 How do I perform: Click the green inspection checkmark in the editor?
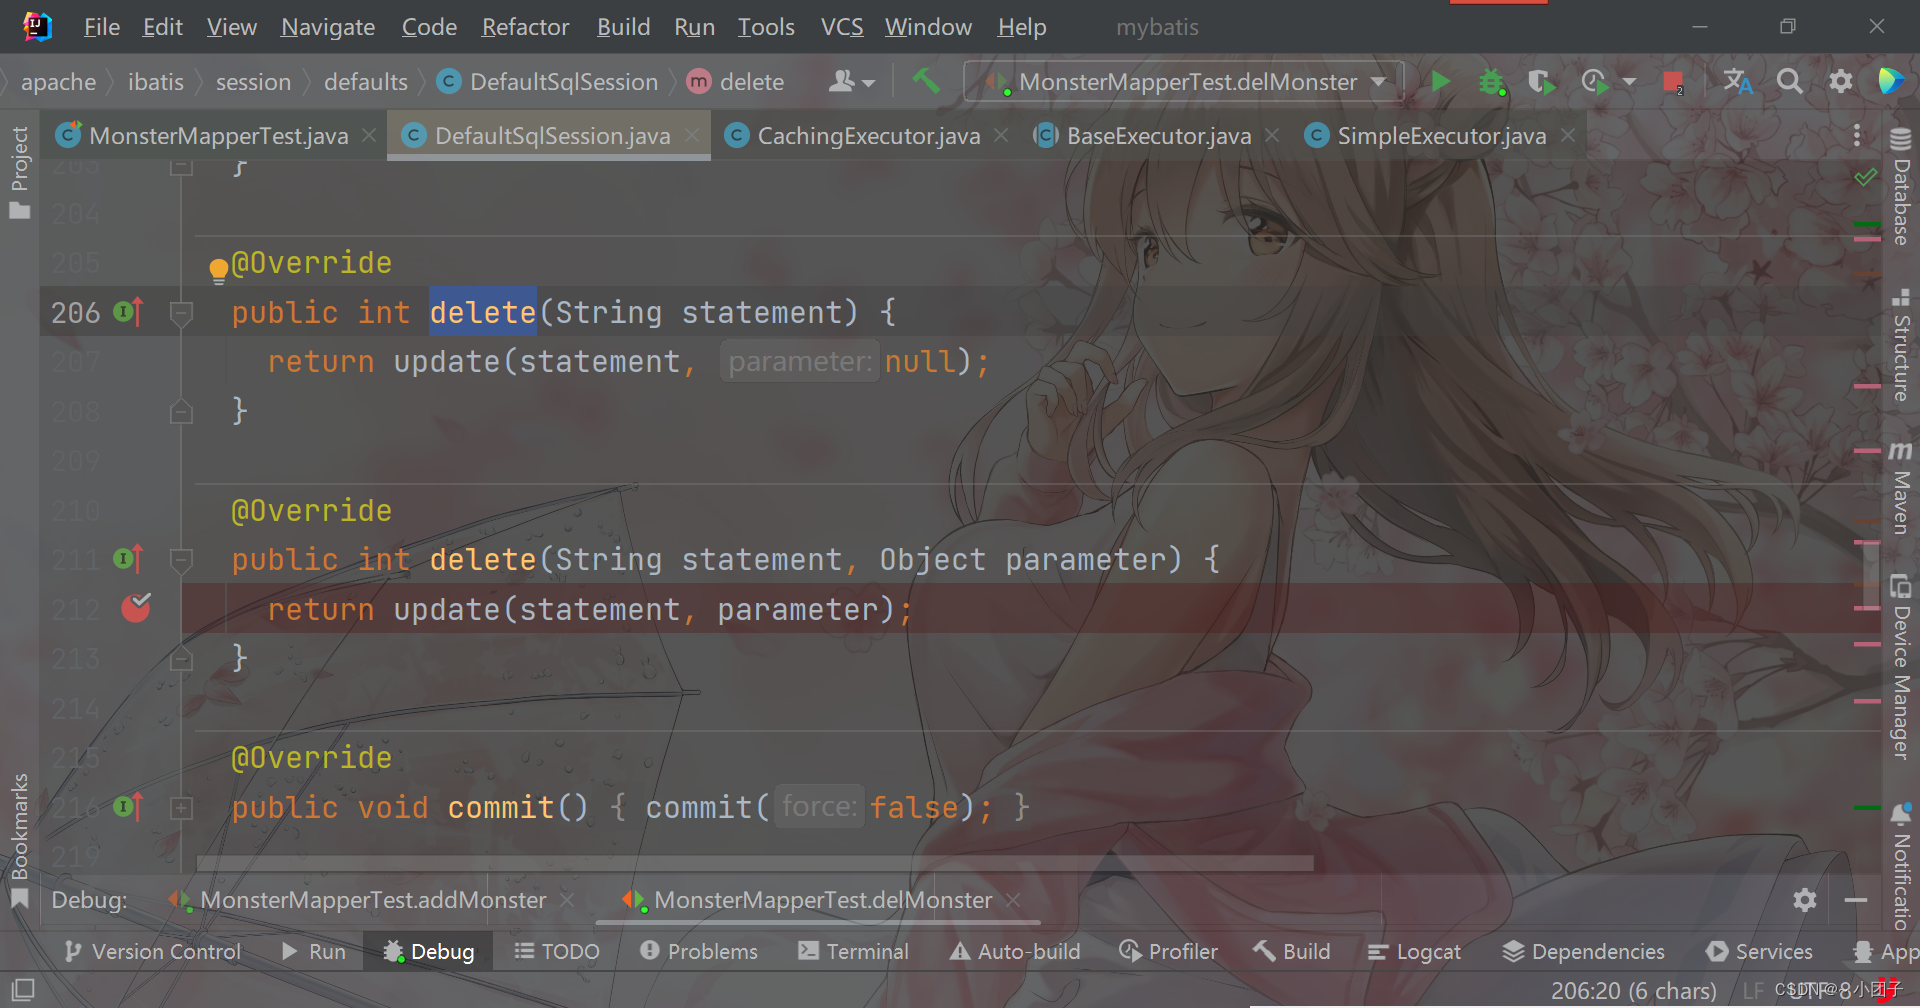[1866, 177]
